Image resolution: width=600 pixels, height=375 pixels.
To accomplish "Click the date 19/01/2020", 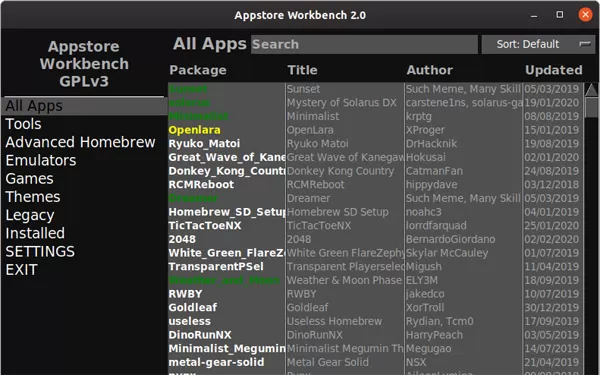I will click(552, 103).
